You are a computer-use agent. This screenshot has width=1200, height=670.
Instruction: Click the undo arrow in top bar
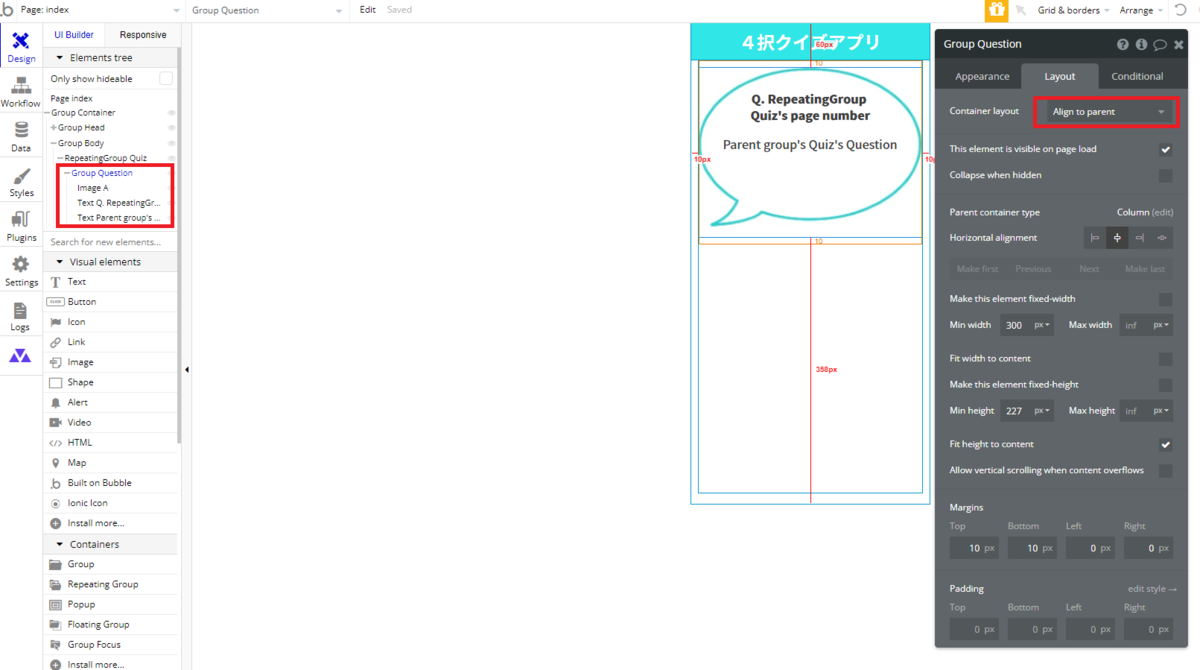click(x=1182, y=10)
